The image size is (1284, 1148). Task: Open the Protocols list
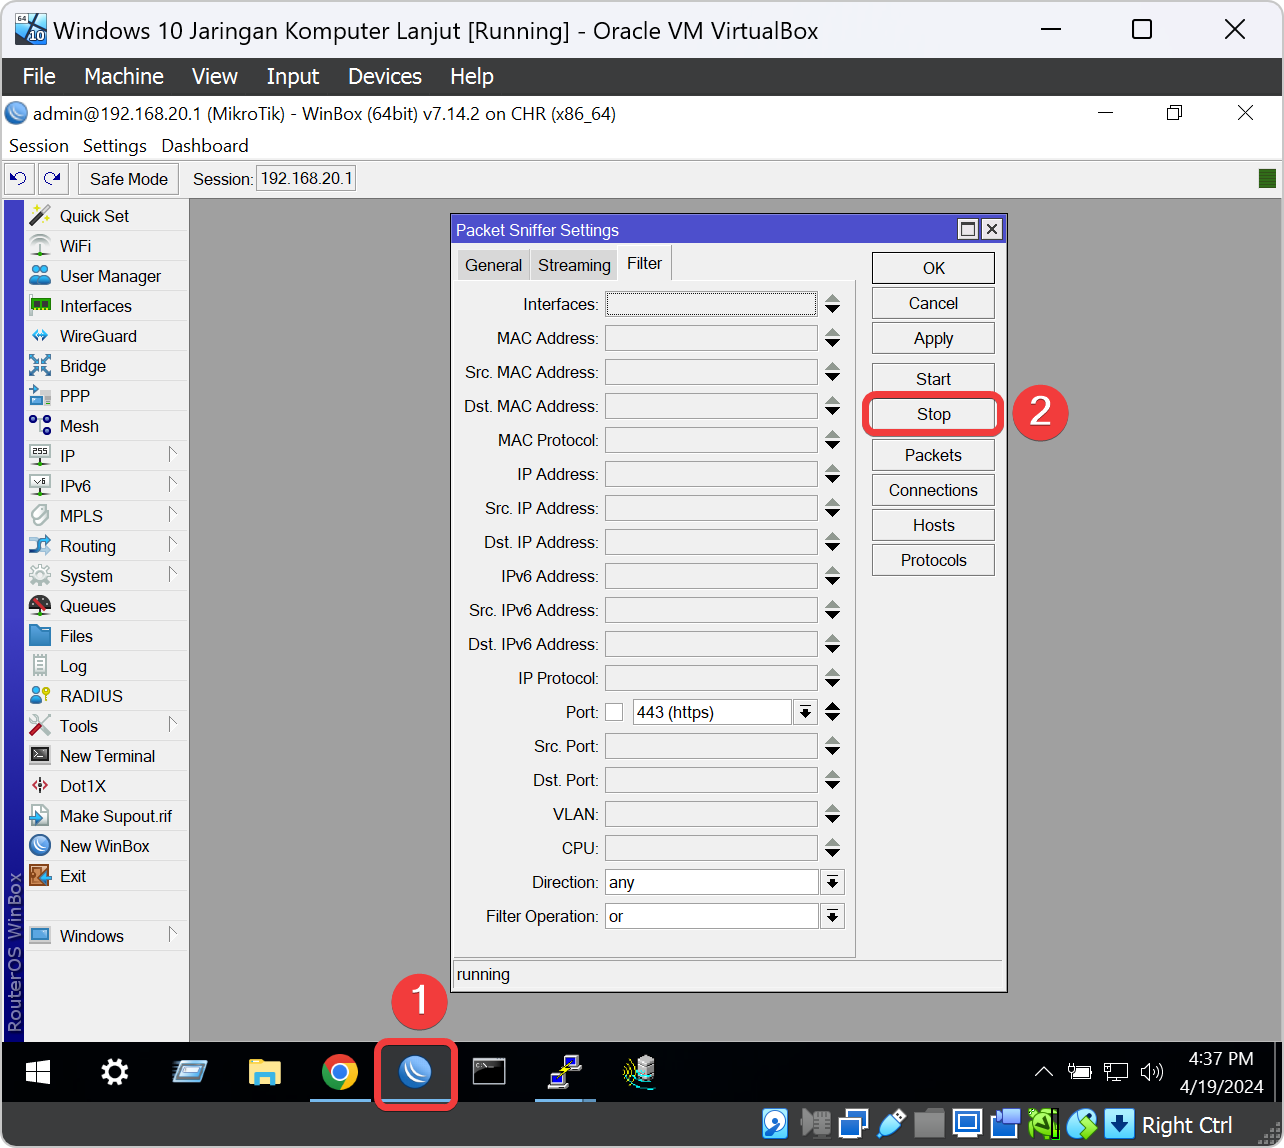click(933, 560)
